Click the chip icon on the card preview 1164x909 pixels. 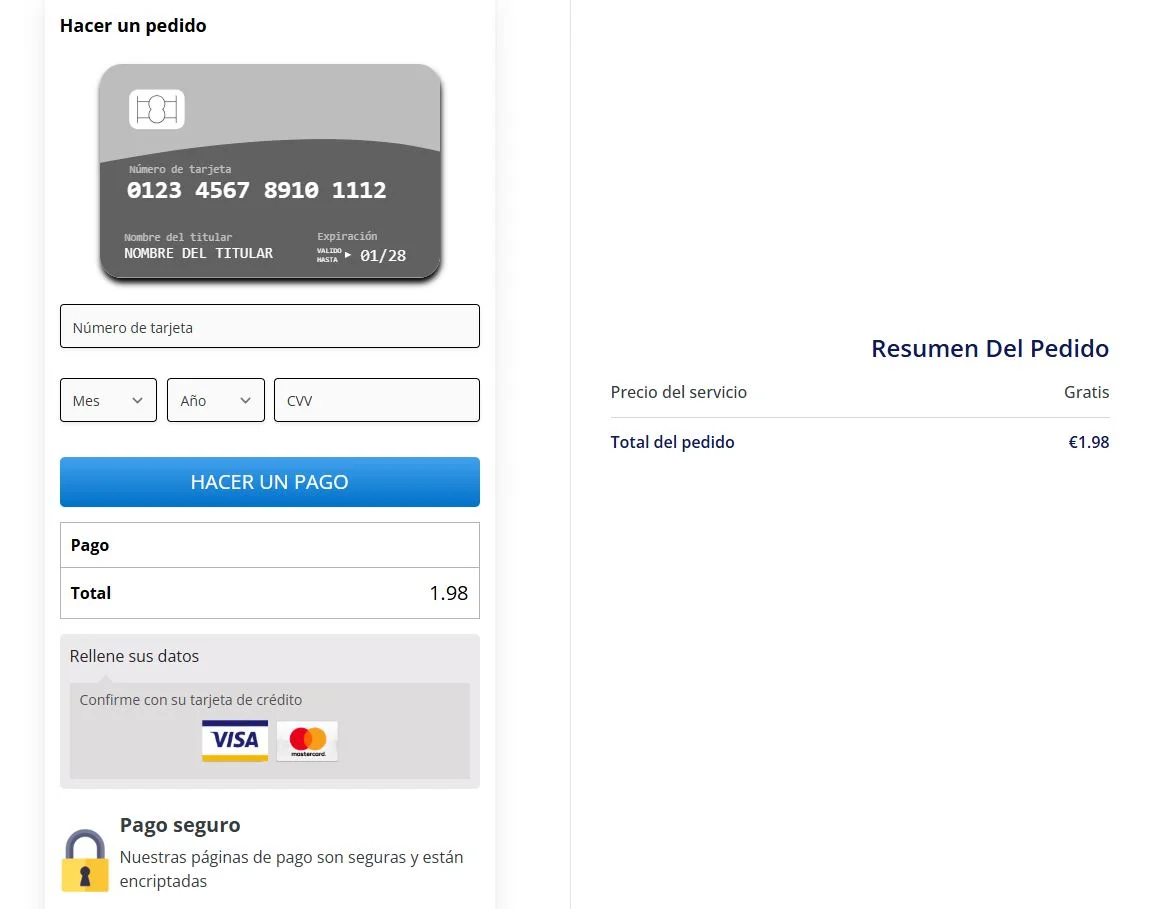[157, 109]
